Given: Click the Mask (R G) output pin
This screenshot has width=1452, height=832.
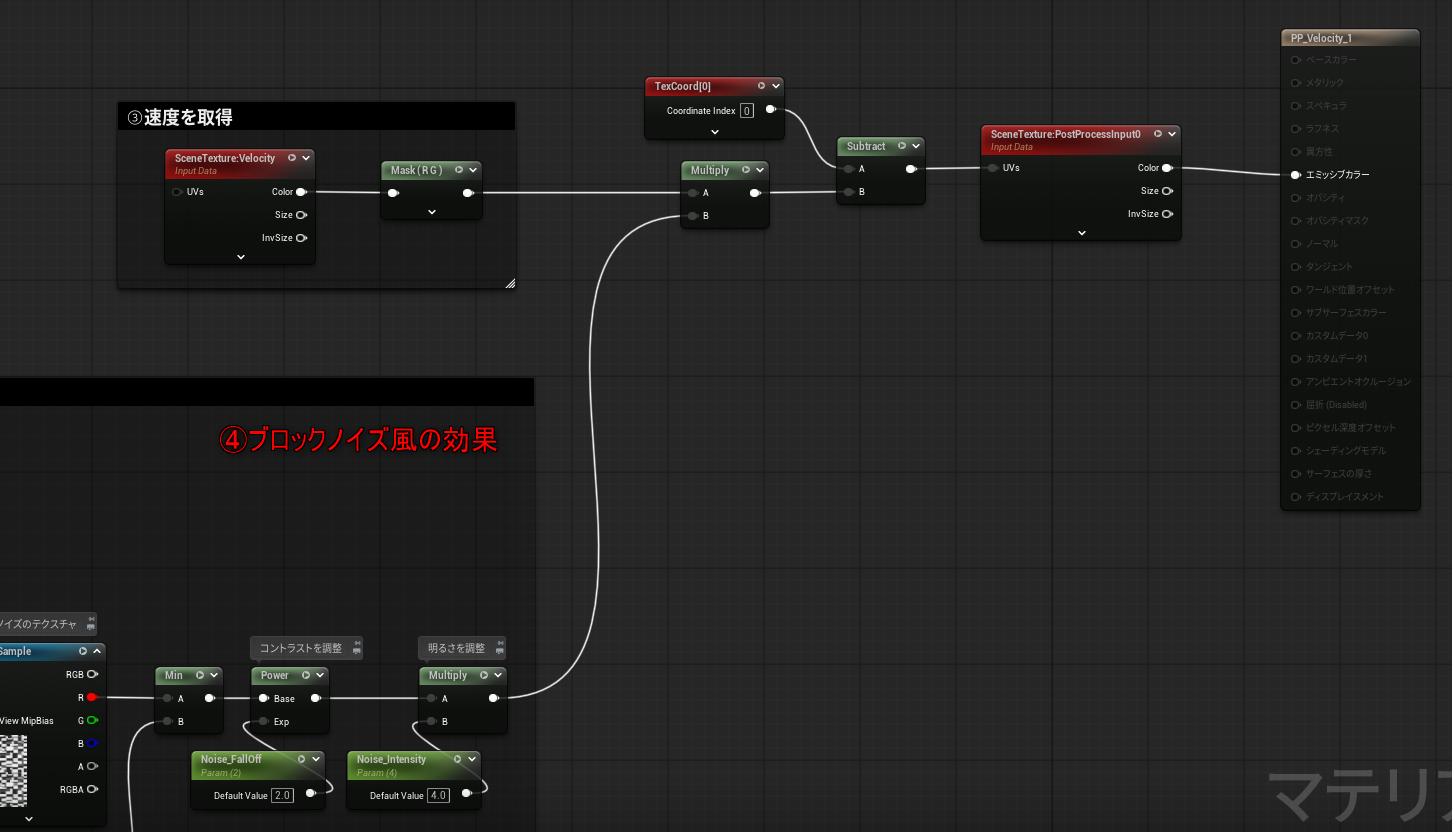Looking at the screenshot, I should tap(468, 193).
